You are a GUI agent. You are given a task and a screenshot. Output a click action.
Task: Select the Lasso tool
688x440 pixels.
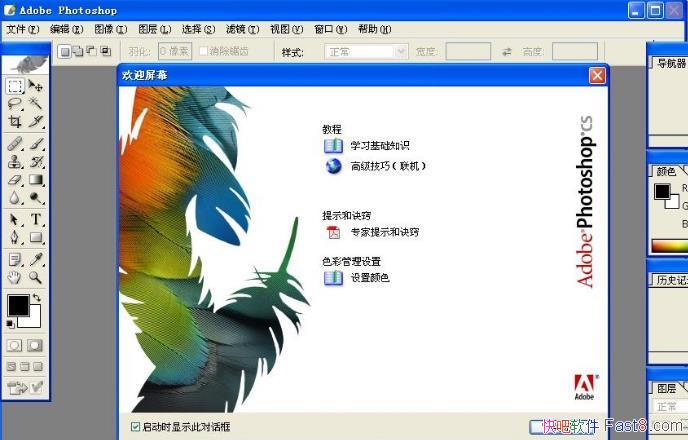[15, 104]
